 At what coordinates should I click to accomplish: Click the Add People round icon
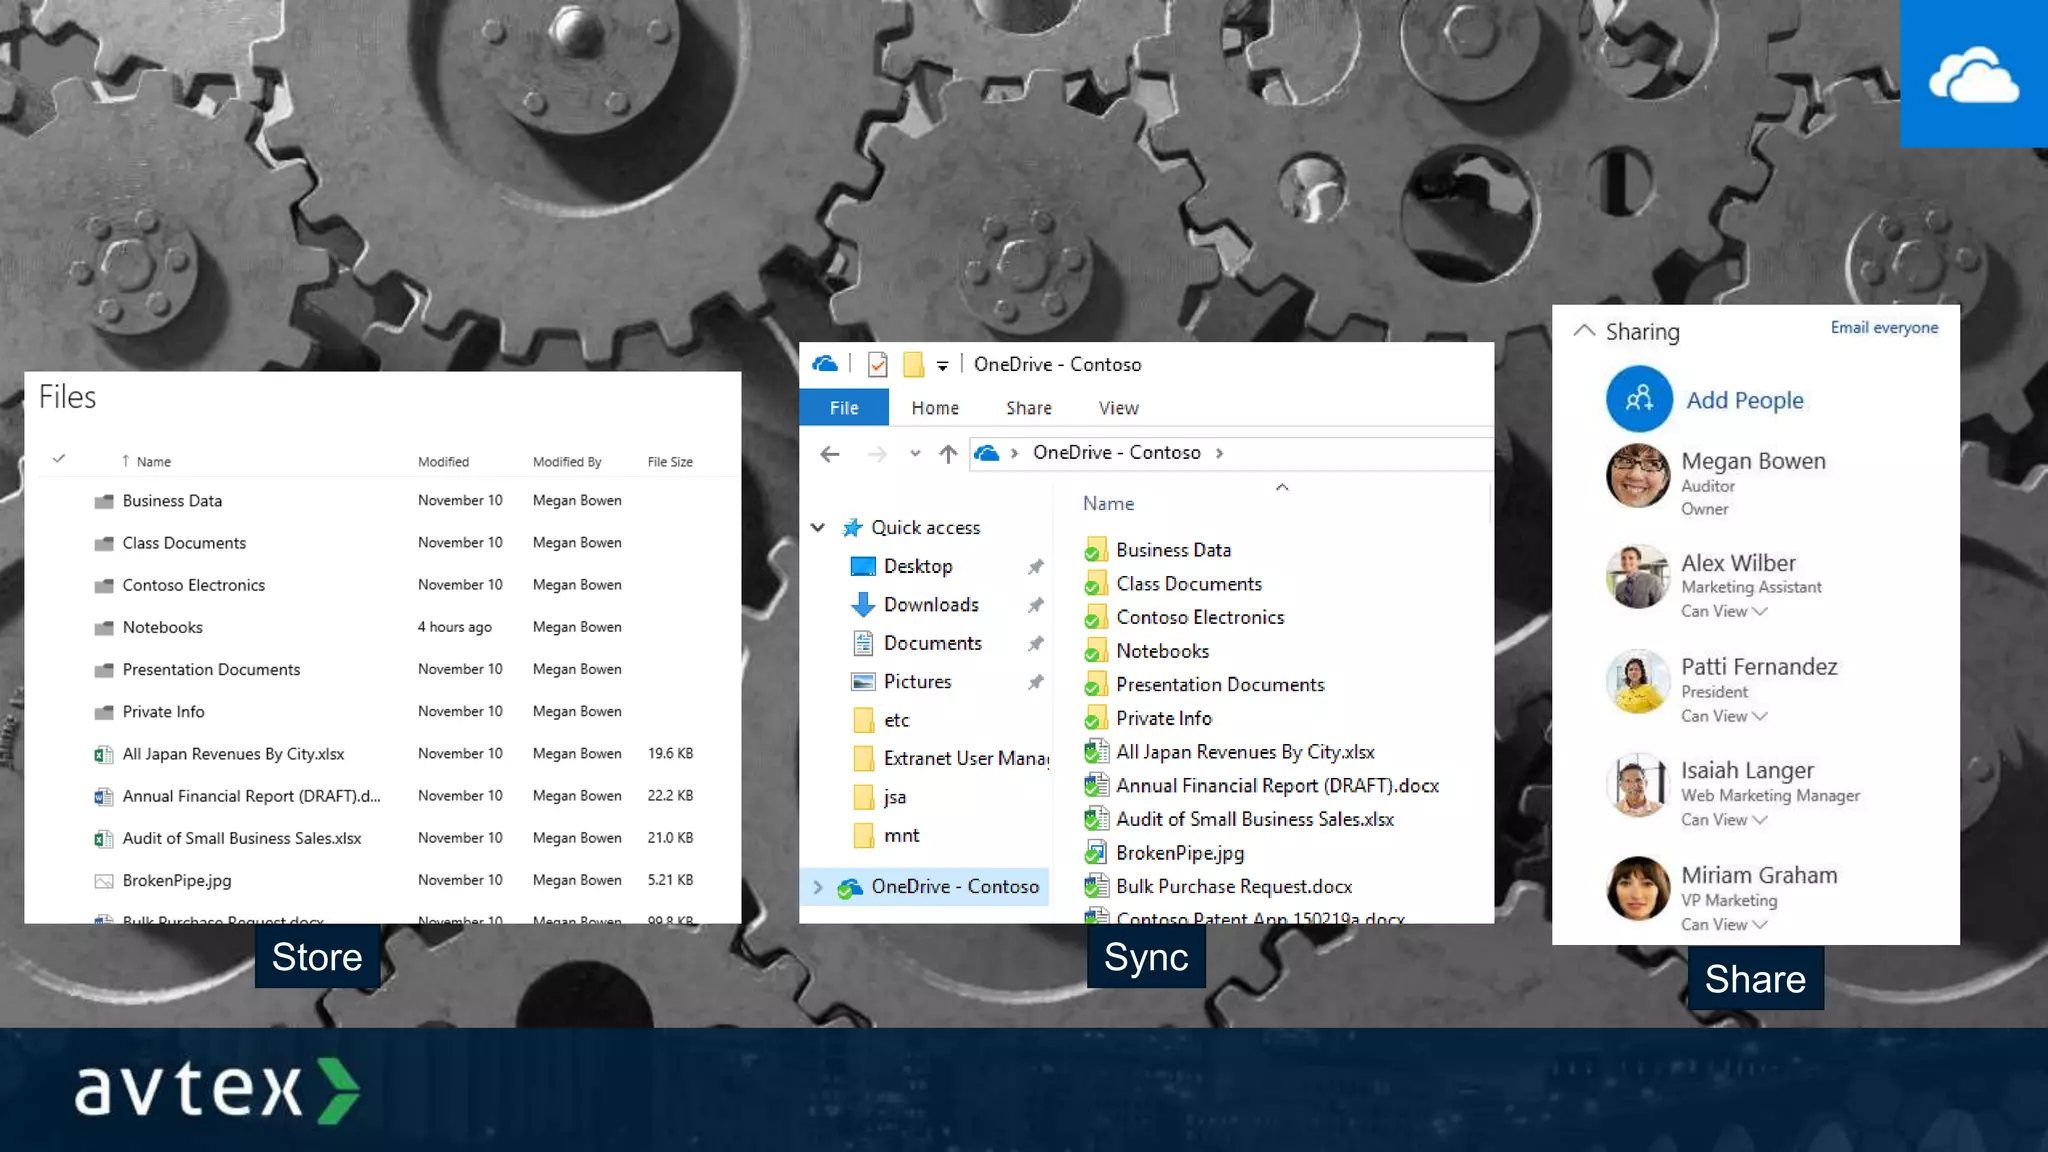click(x=1639, y=399)
